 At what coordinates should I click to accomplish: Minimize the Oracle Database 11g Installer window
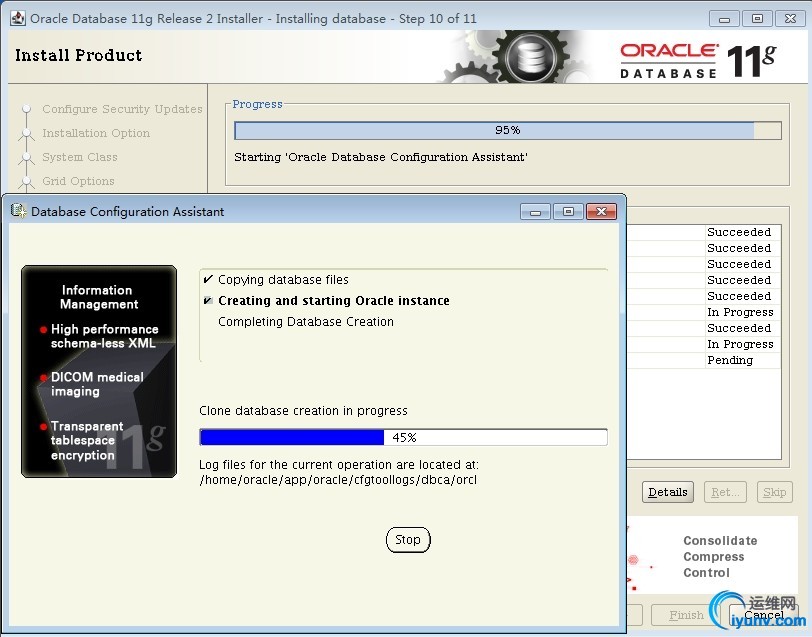(724, 19)
